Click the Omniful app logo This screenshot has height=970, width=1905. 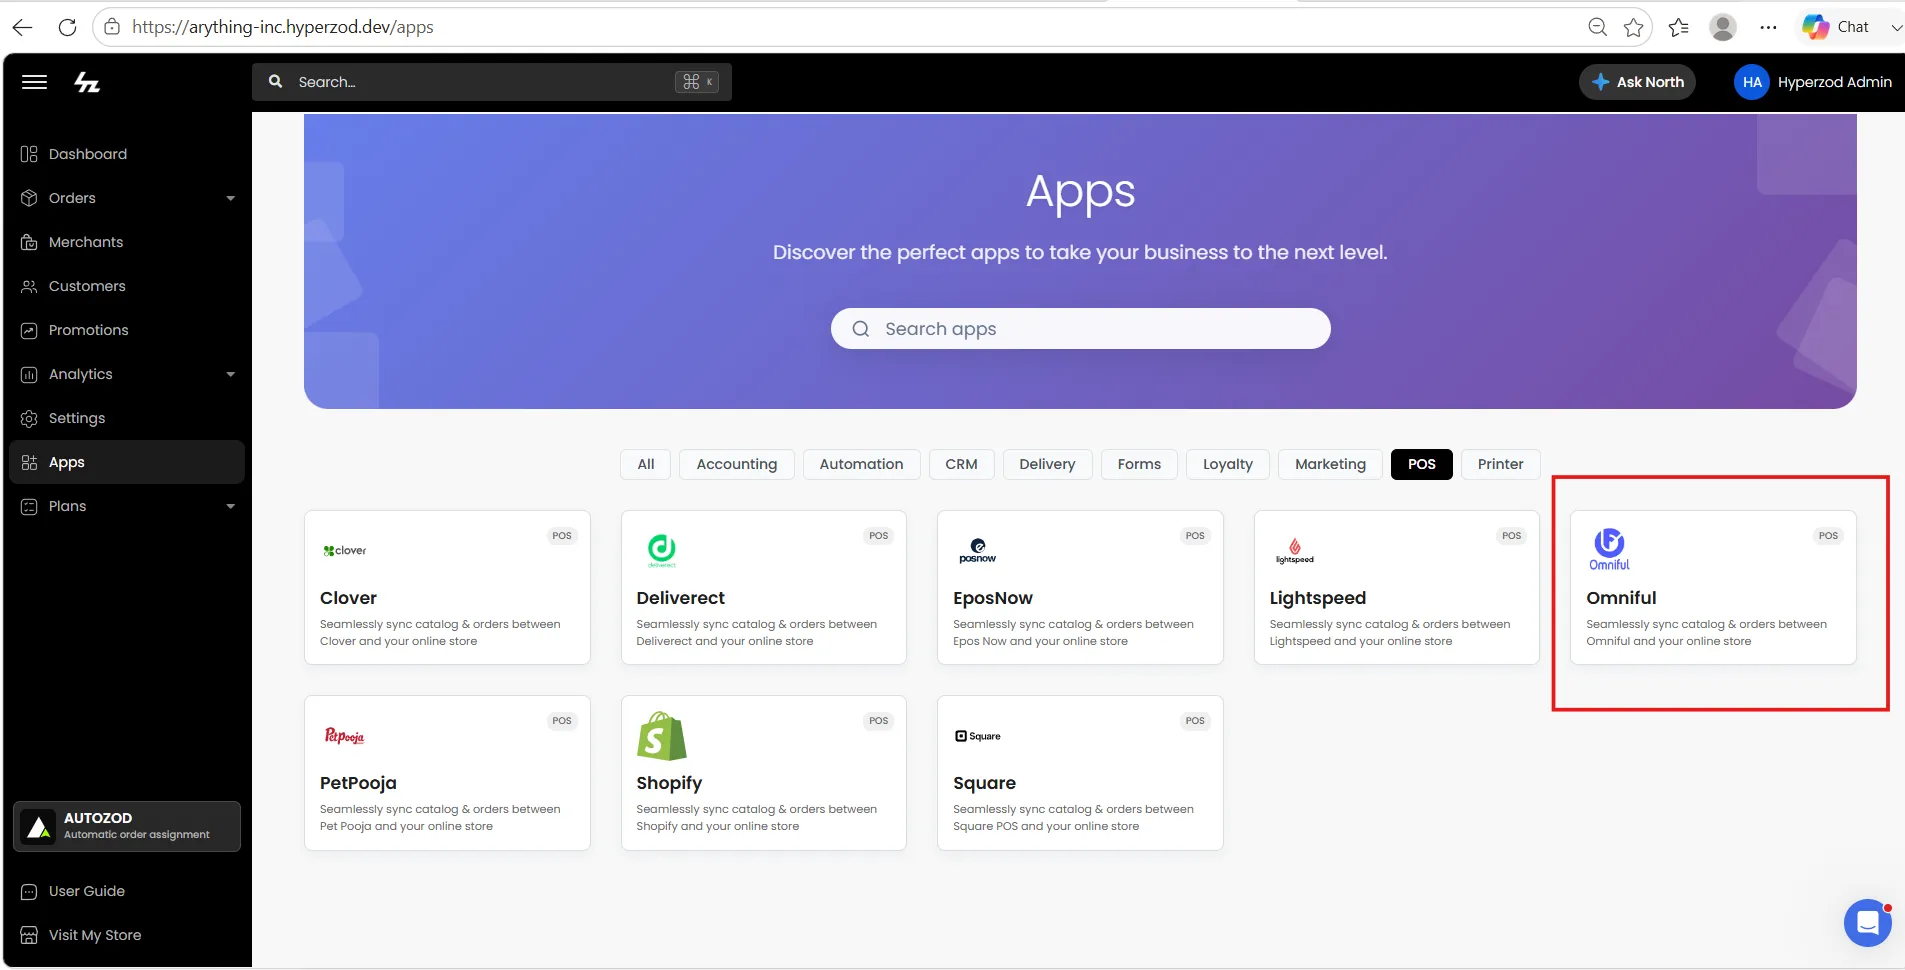point(1610,549)
